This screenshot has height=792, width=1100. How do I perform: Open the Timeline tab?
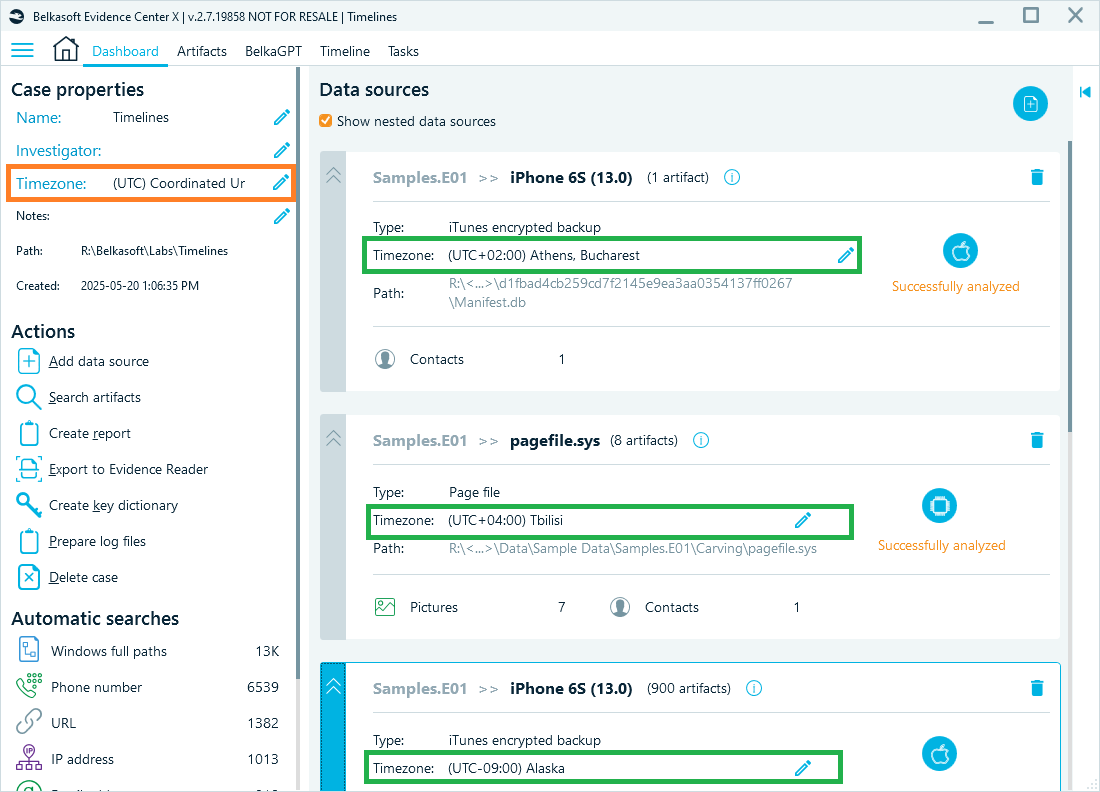point(344,51)
